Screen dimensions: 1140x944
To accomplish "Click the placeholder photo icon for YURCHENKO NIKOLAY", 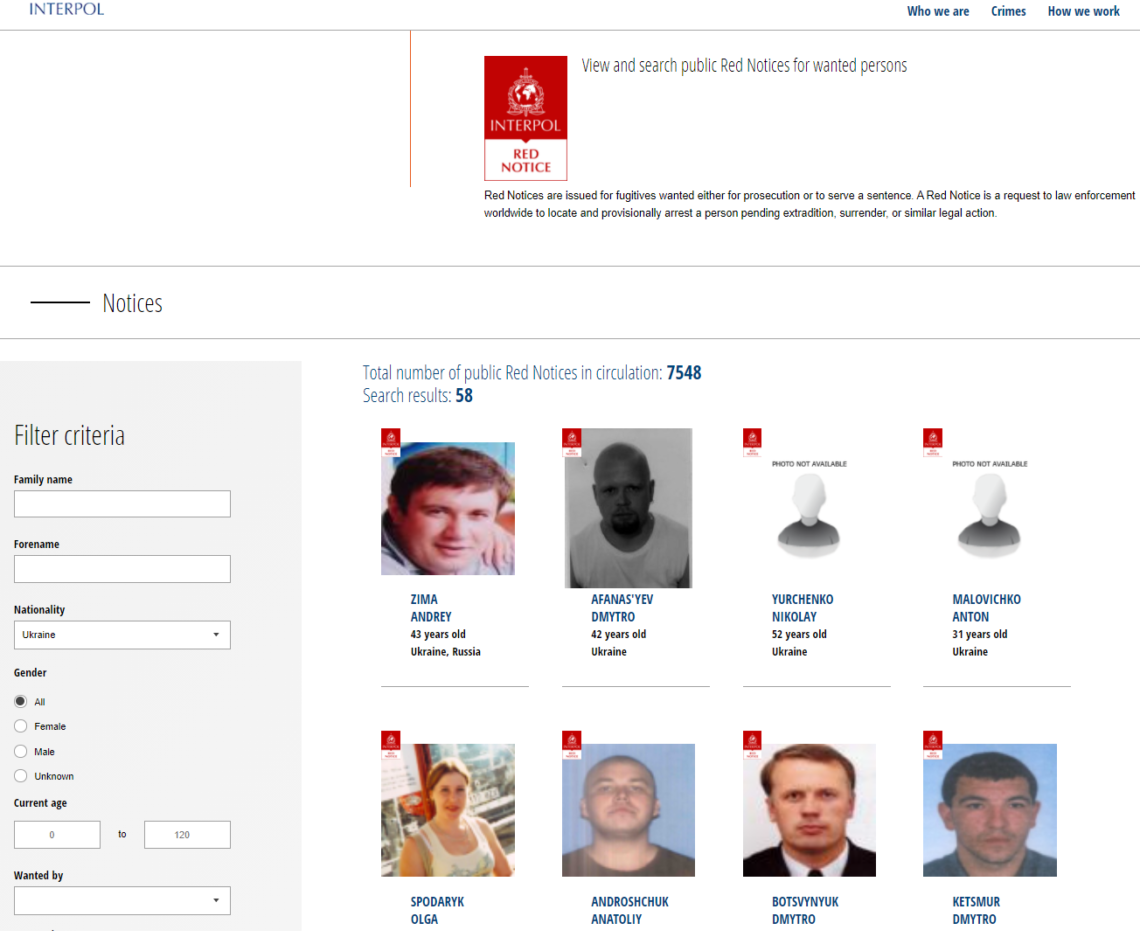I will pos(808,515).
